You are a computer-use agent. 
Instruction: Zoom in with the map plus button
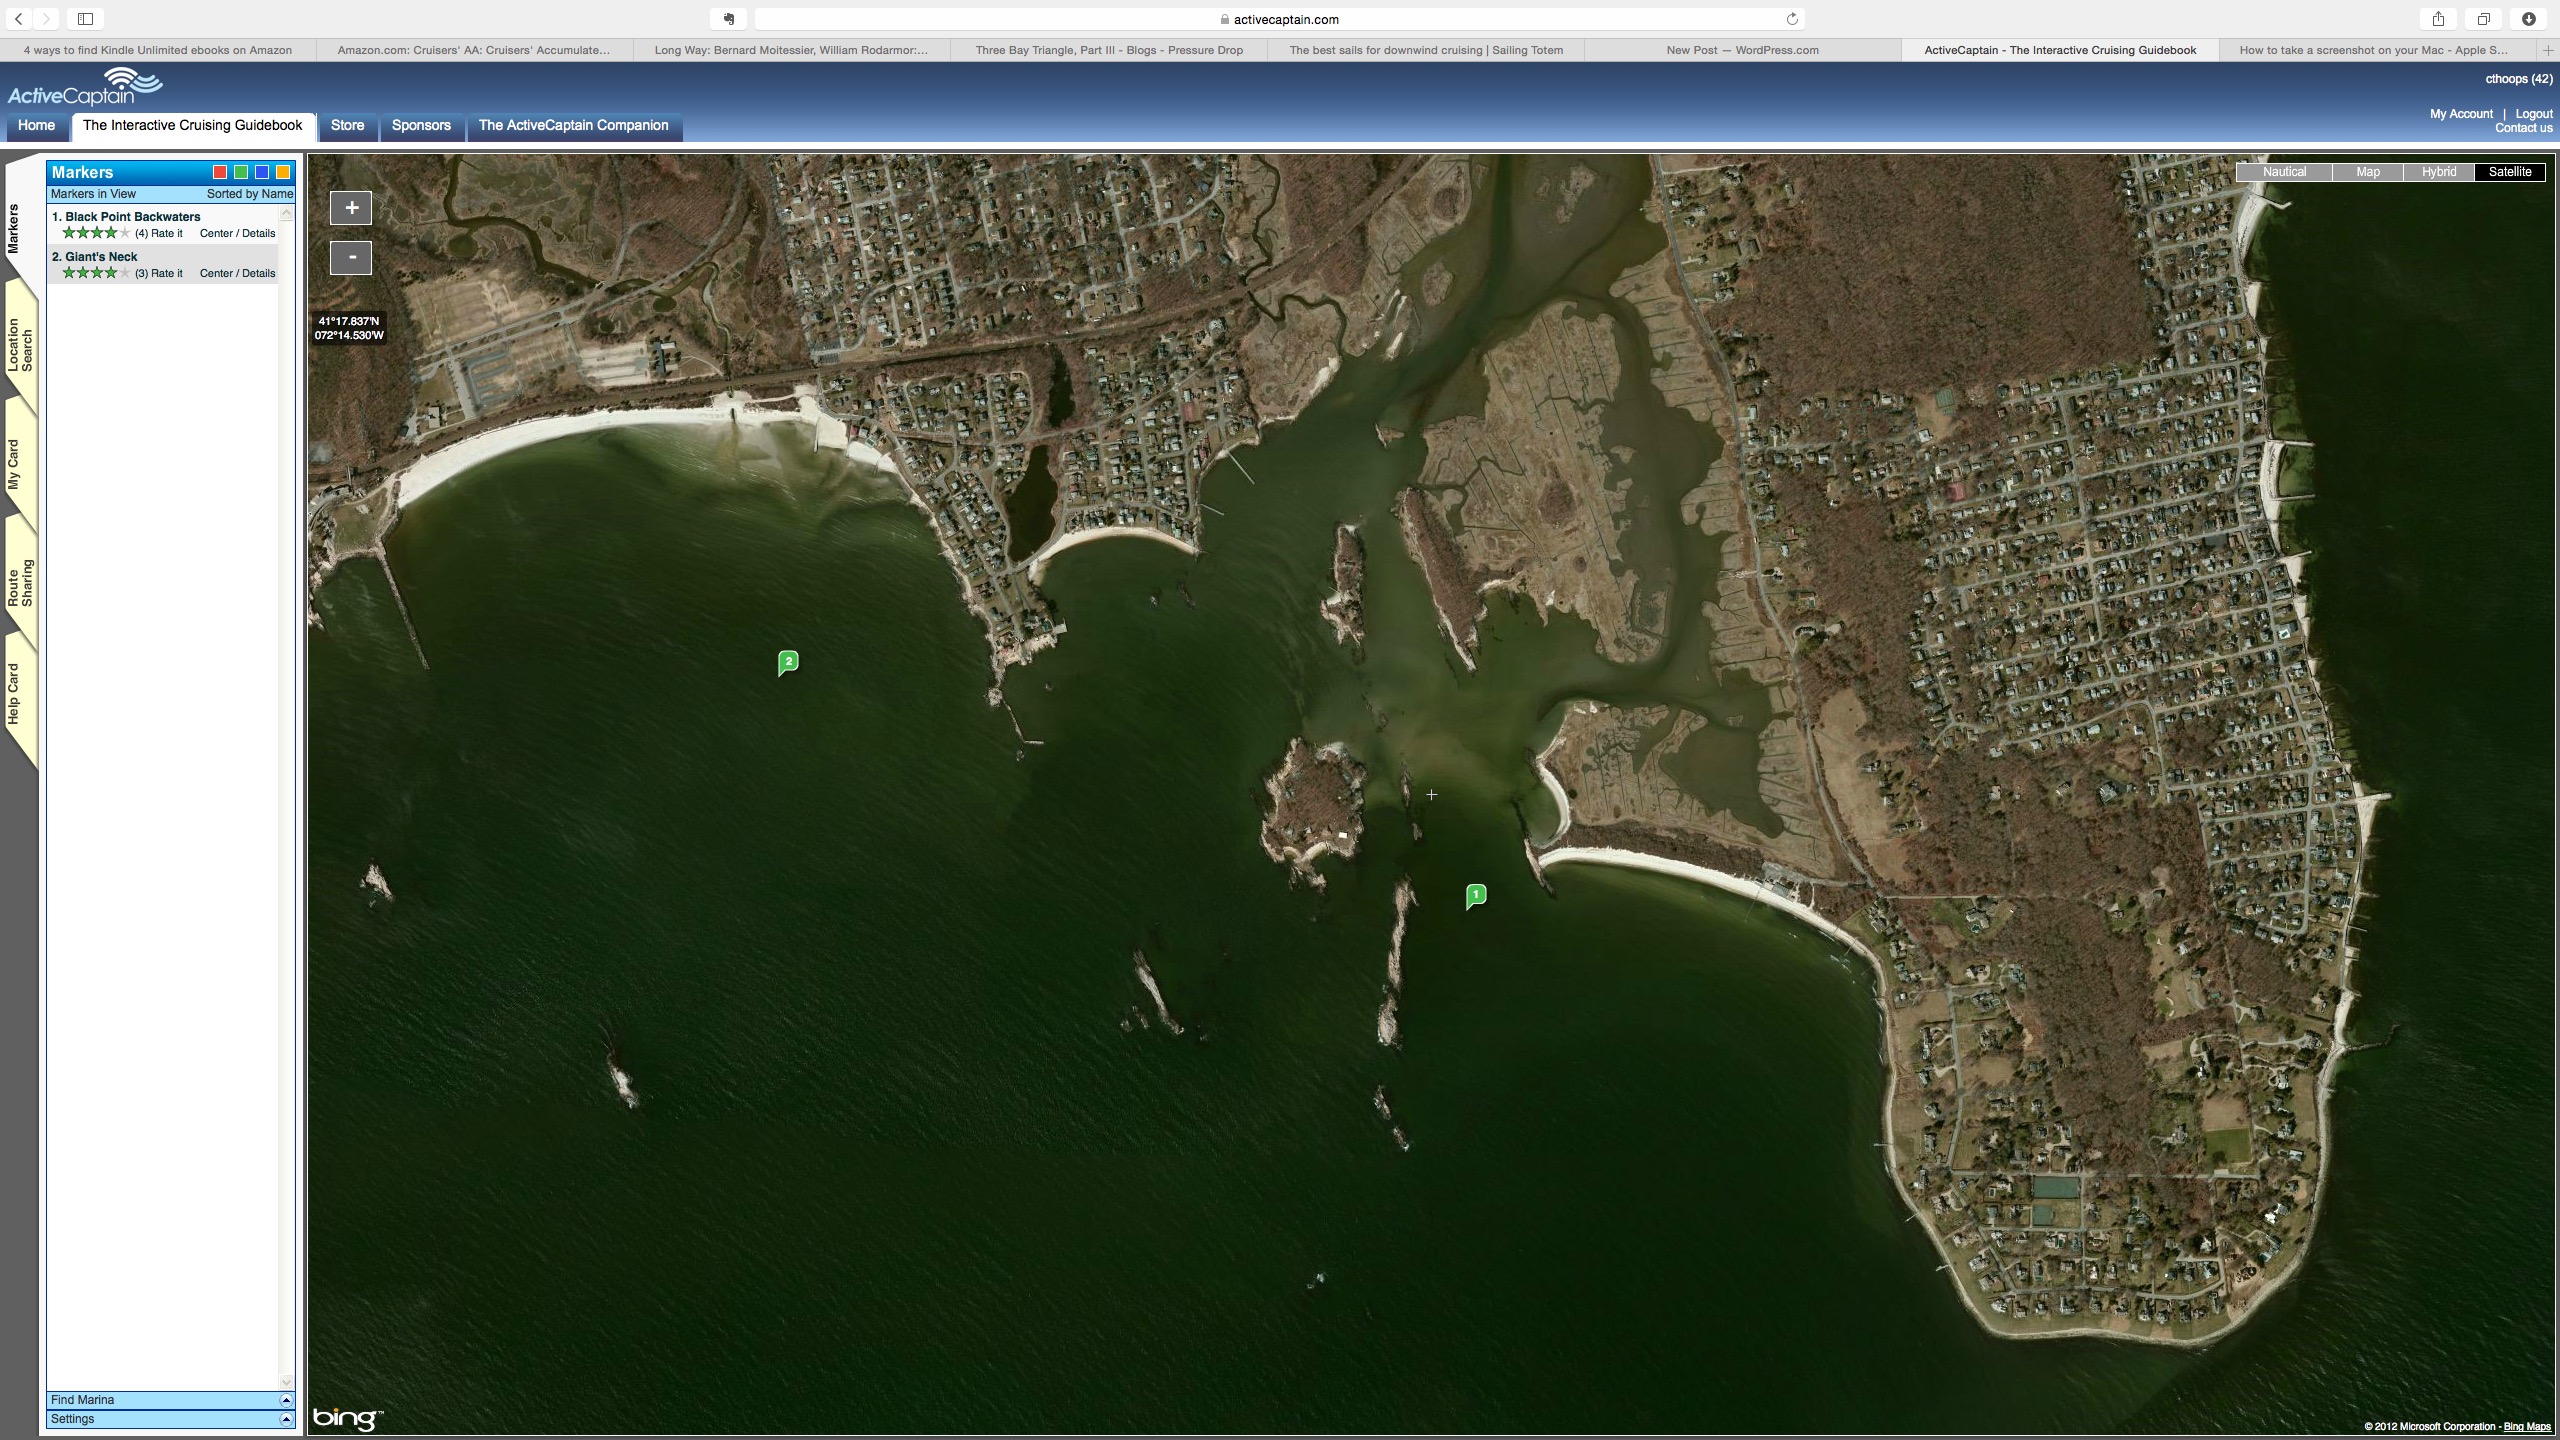(351, 208)
